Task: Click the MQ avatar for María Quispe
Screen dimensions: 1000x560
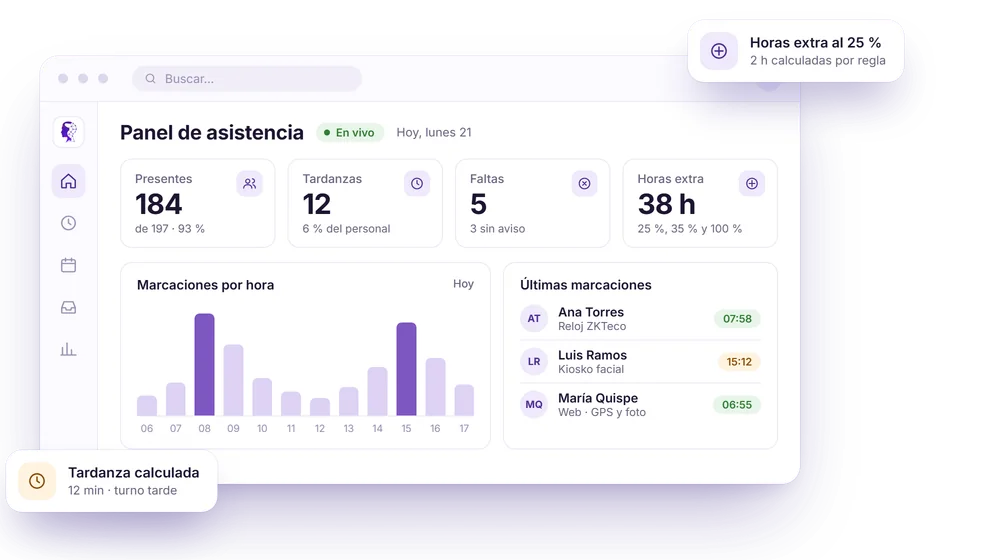Action: [534, 404]
